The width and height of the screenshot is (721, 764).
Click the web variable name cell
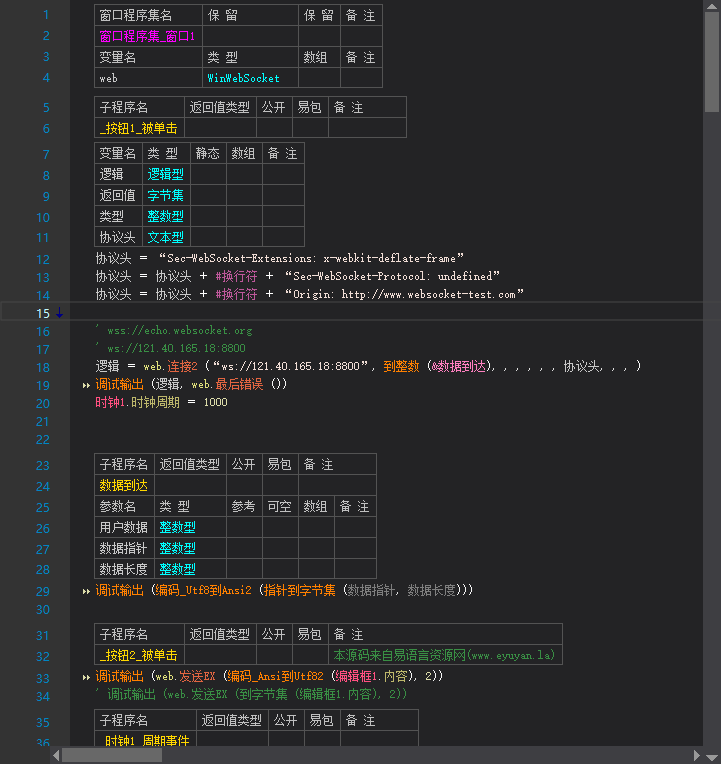[148, 78]
